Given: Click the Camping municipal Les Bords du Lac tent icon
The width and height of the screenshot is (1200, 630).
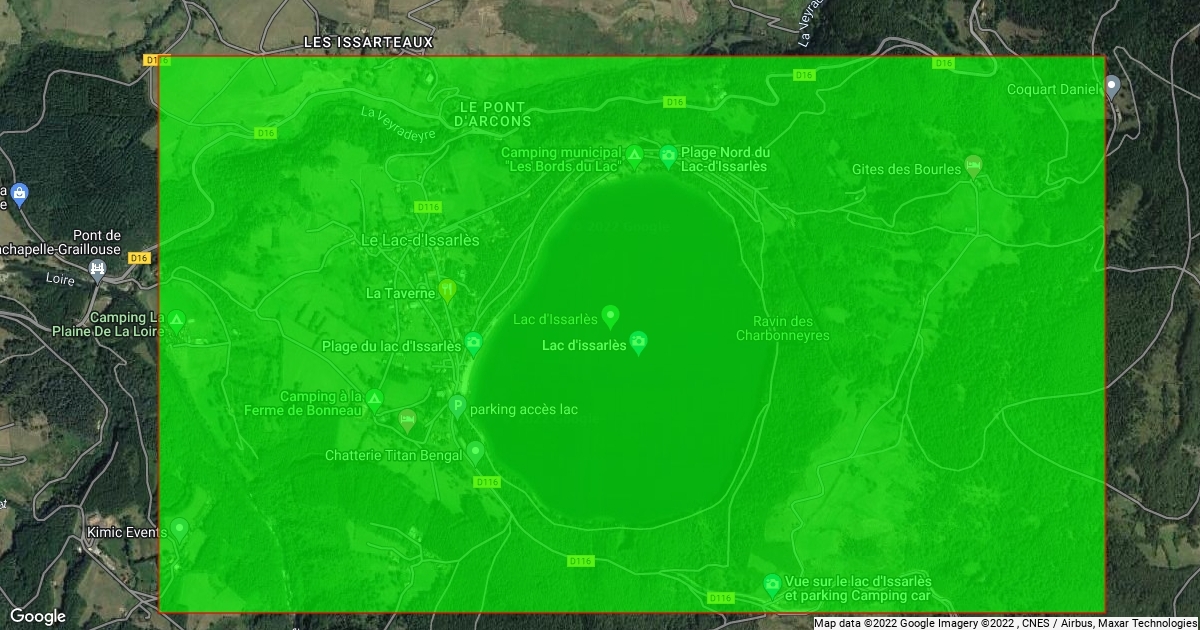Looking at the screenshot, I should [634, 154].
